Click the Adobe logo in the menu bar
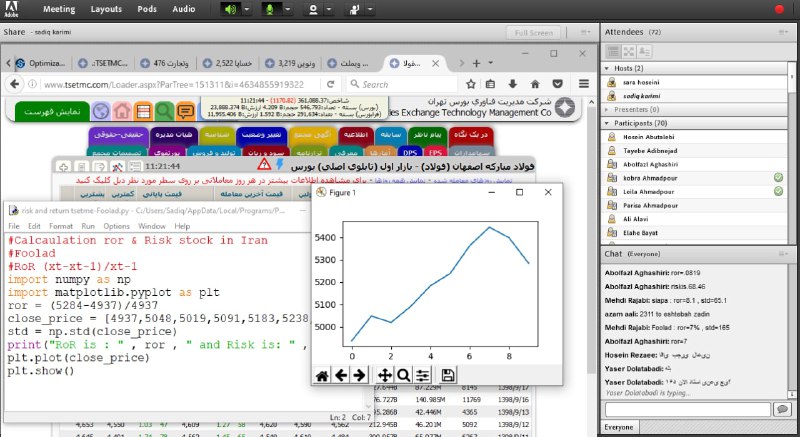Screen dimensions: 800x437 click(11, 9)
